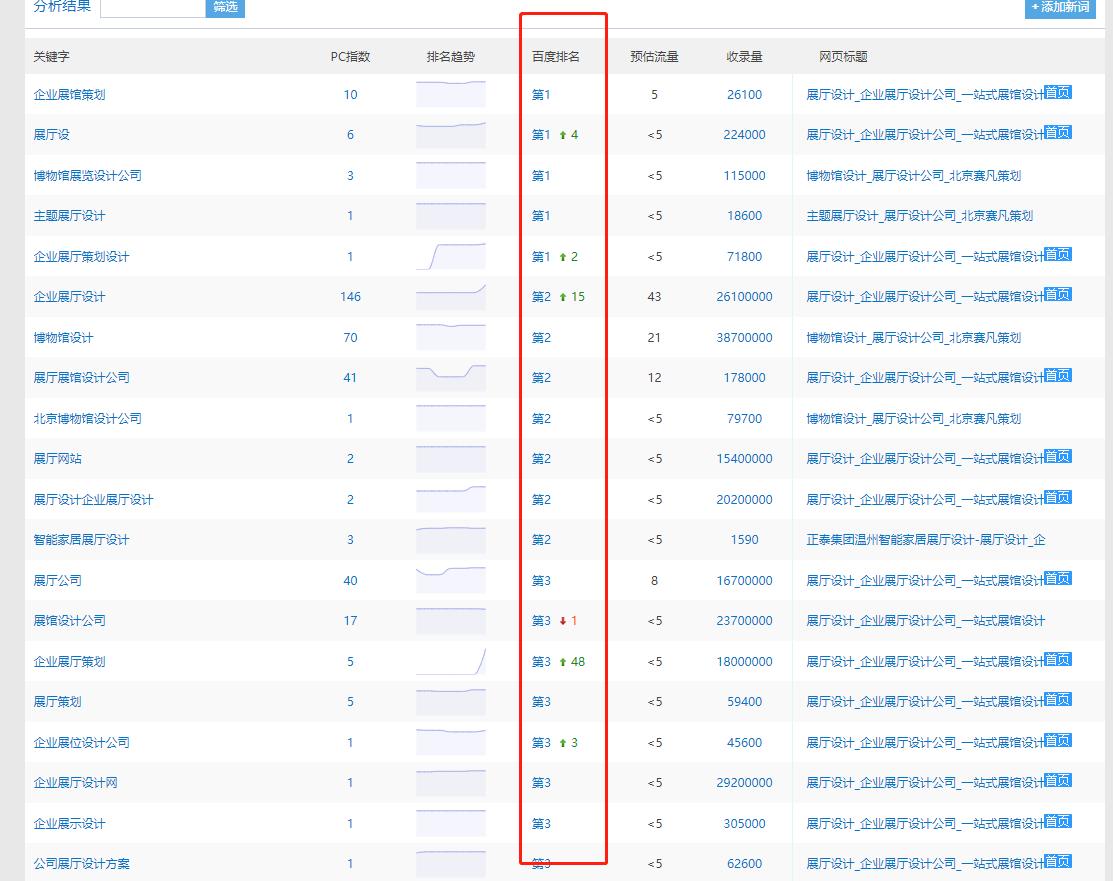Screen dimensions: 1113x881
Task: Click the 首页 badge in 展厅网站 row
Action: (1058, 456)
